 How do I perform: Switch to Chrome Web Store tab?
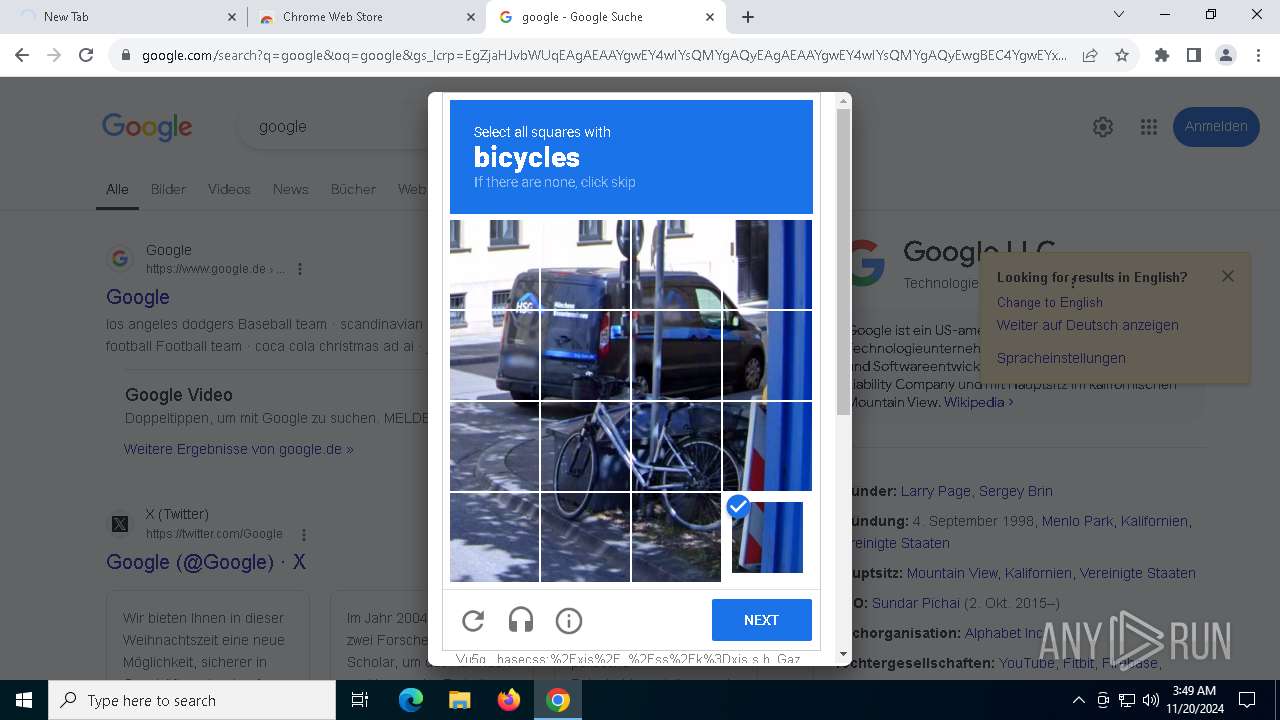point(365,17)
